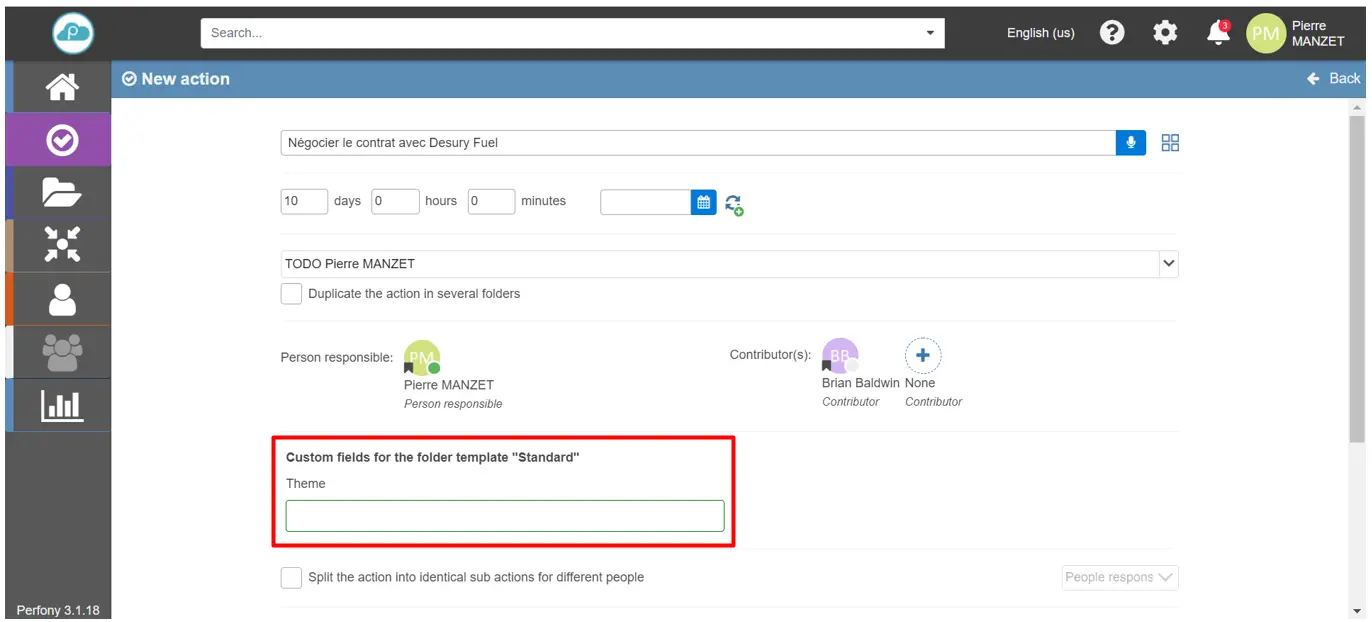Click the Back link
1372x622 pixels.
1334,79
